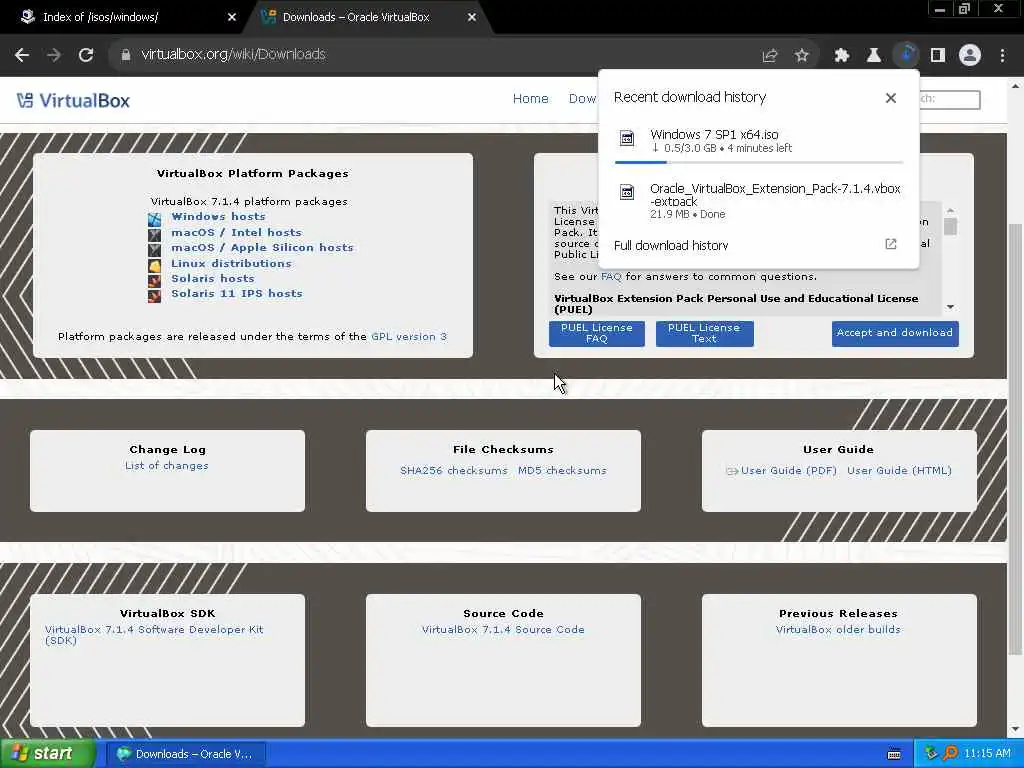The height and width of the screenshot is (768, 1024).
Task: Click the share page icon
Action: coord(770,56)
